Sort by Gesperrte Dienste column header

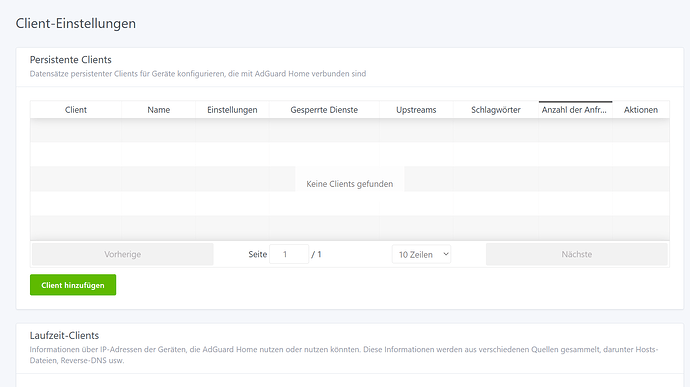pos(324,110)
